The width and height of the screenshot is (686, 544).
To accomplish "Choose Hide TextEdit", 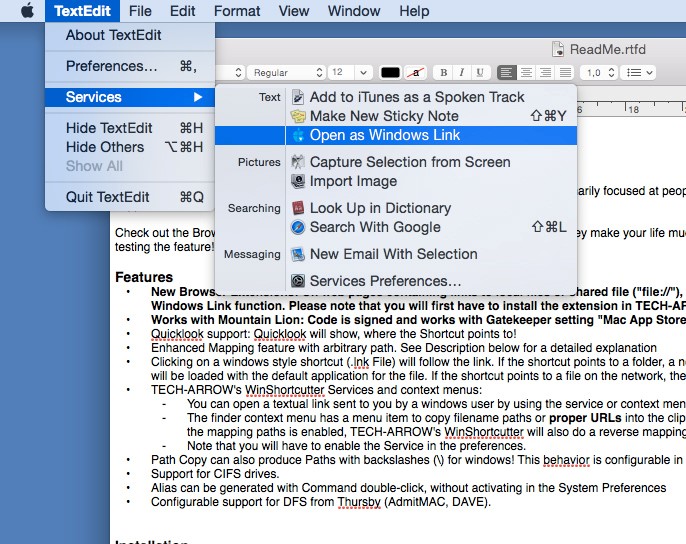I will (130, 128).
